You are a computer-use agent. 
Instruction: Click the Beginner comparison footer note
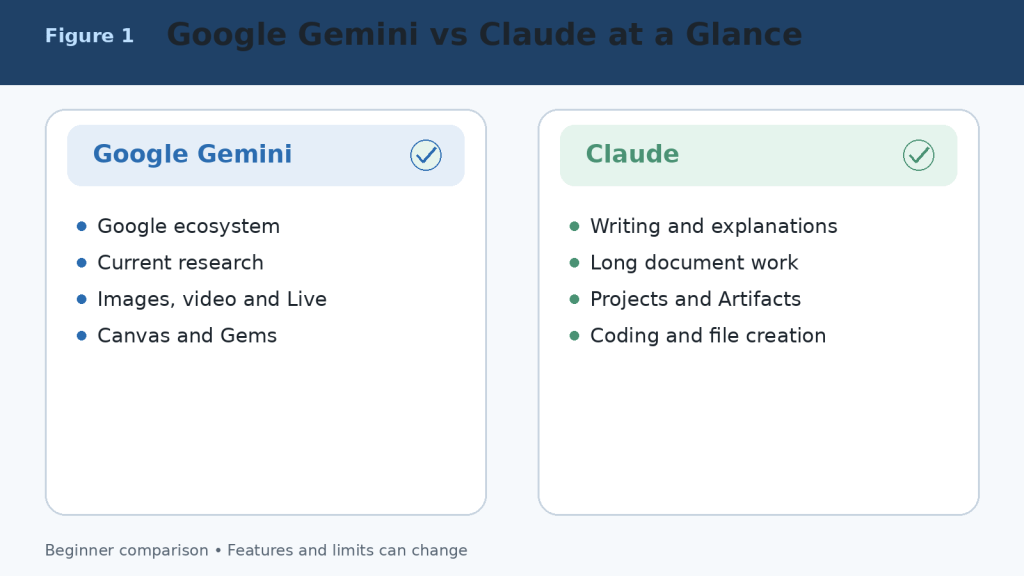[x=256, y=551]
